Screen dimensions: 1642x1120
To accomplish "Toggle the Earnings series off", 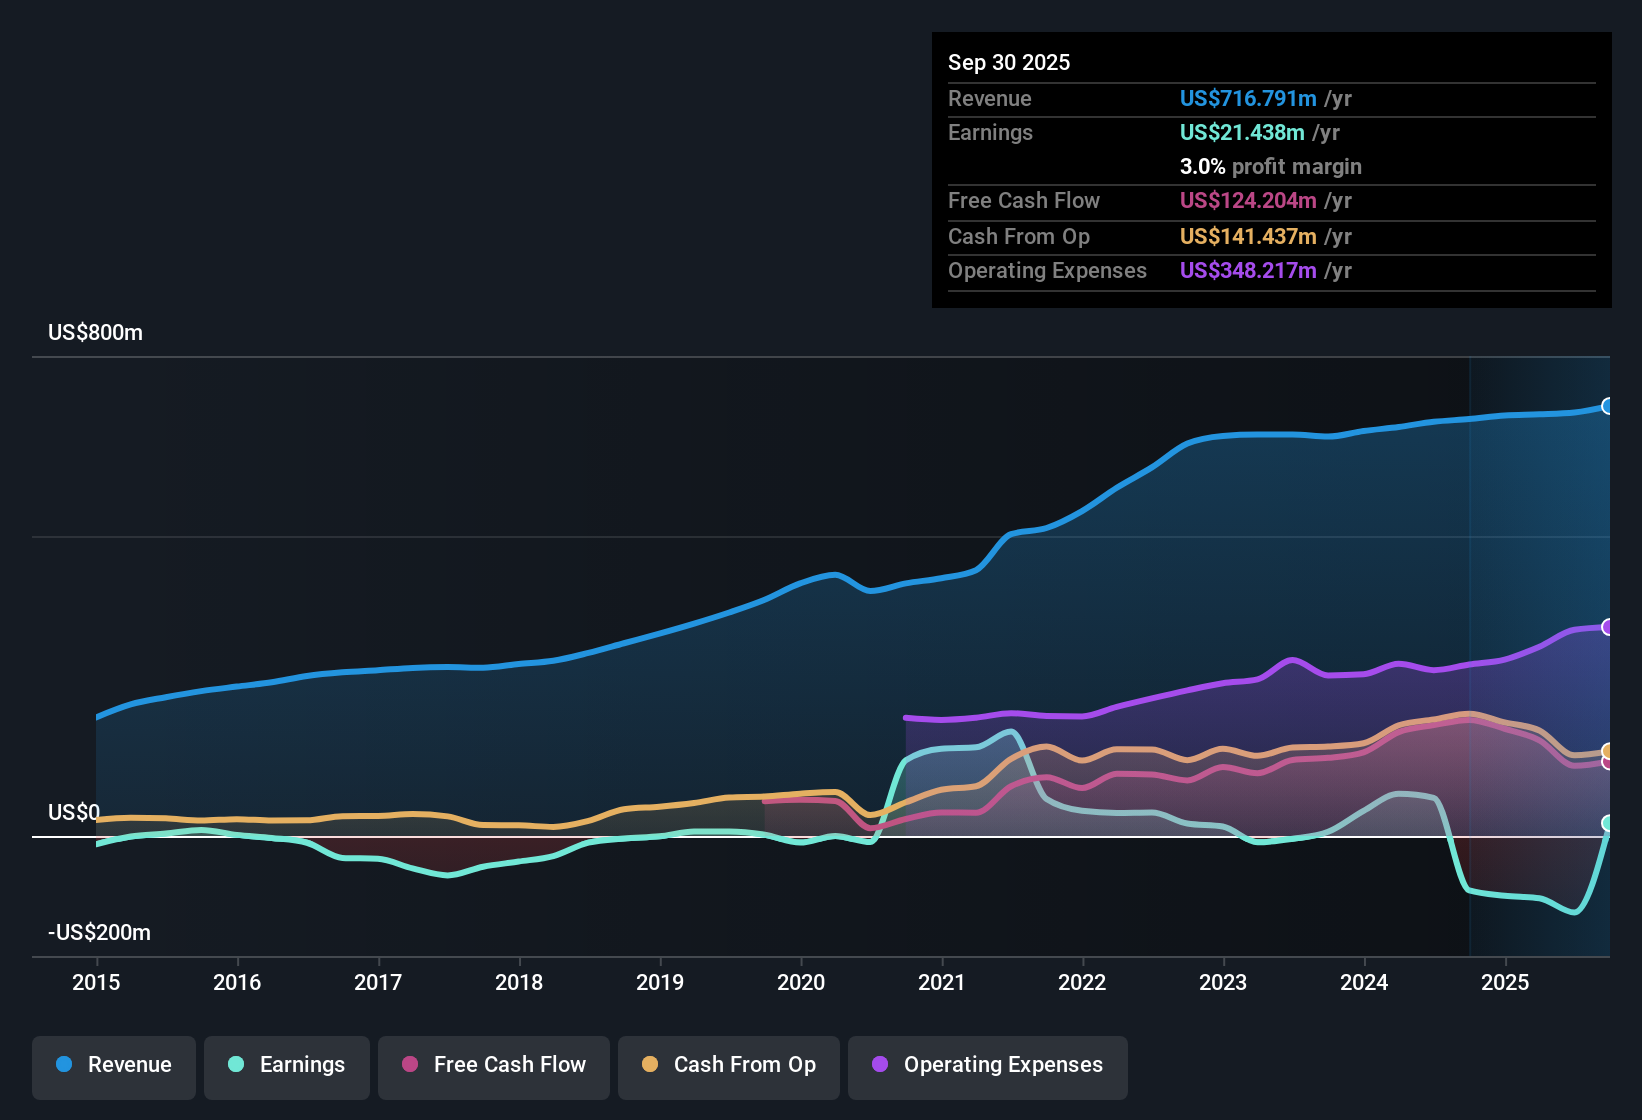I will [287, 1065].
